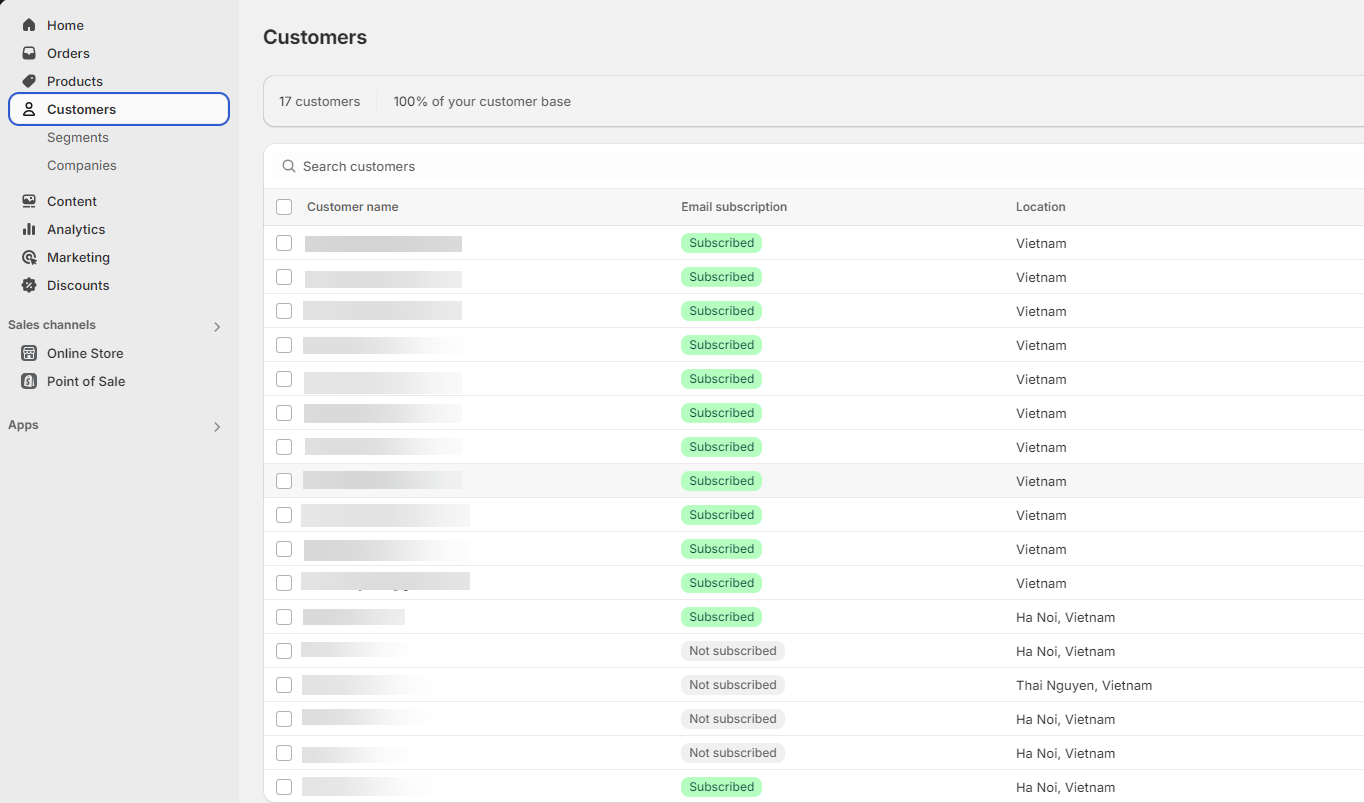
Task: Select the Customers person icon
Action: 29,109
